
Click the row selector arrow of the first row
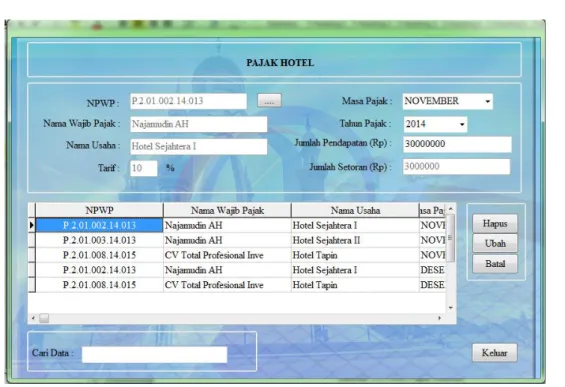(32, 226)
